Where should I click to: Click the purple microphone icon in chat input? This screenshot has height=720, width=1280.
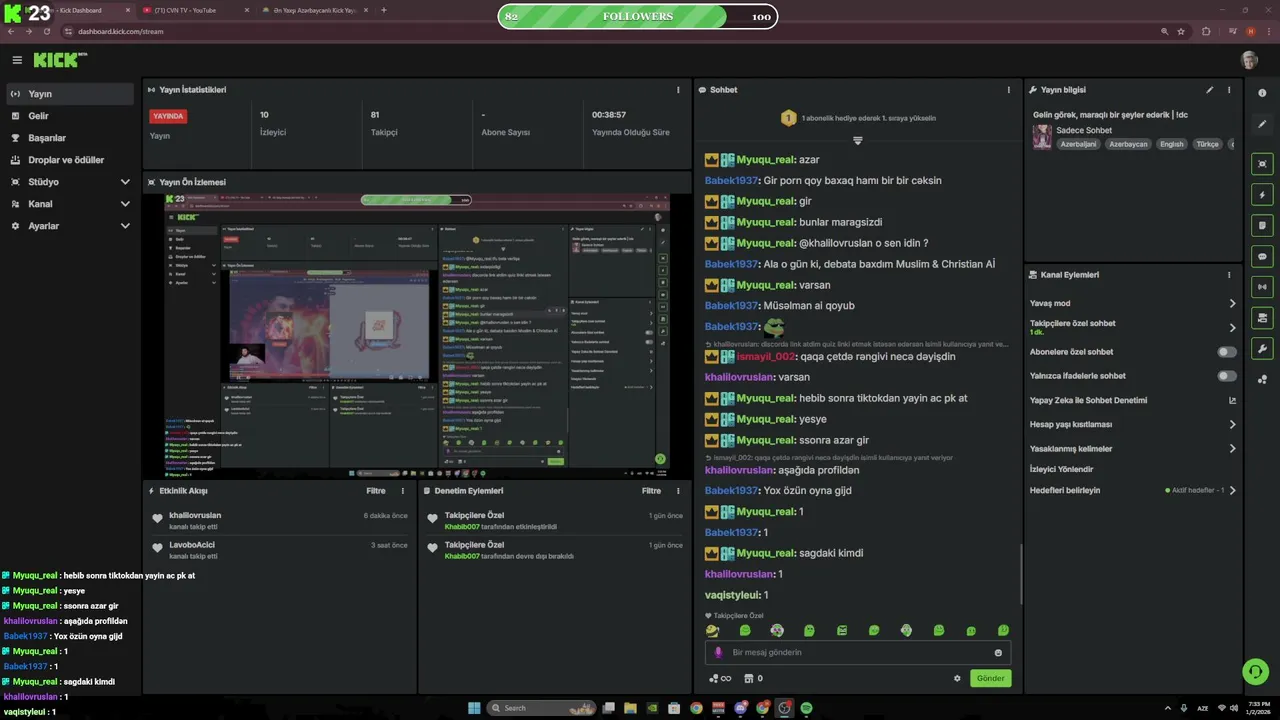pyautogui.click(x=717, y=652)
